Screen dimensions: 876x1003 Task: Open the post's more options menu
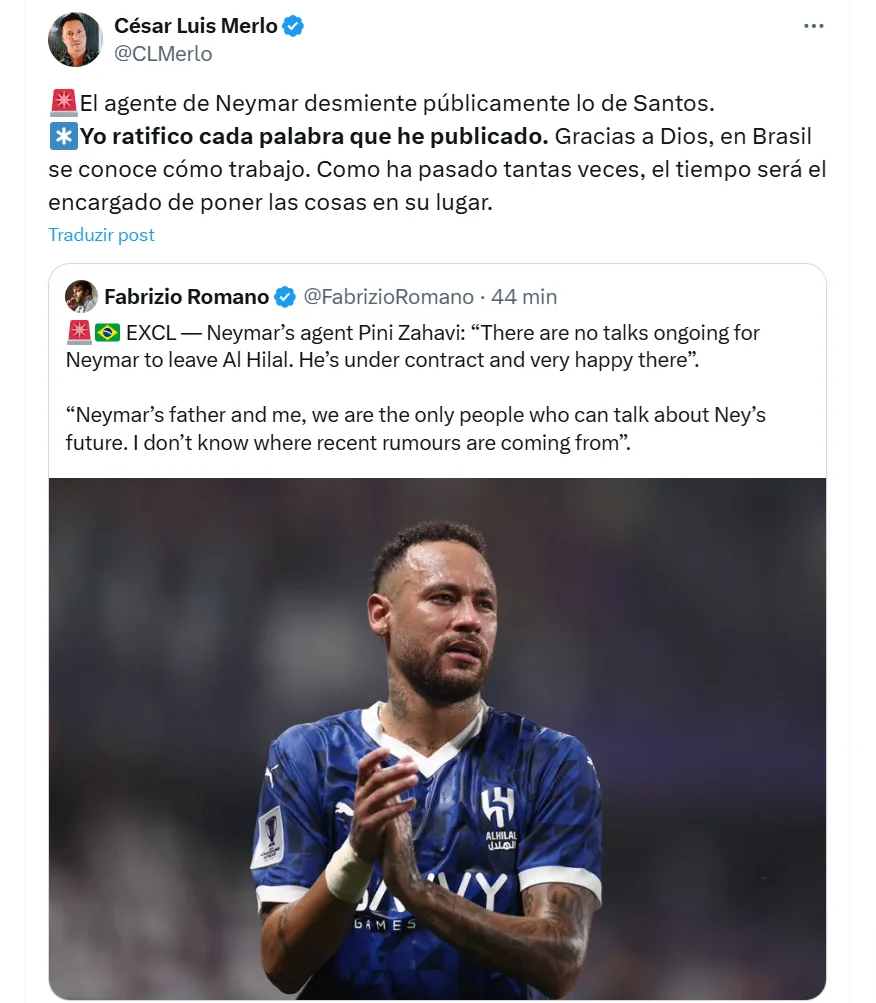click(813, 26)
